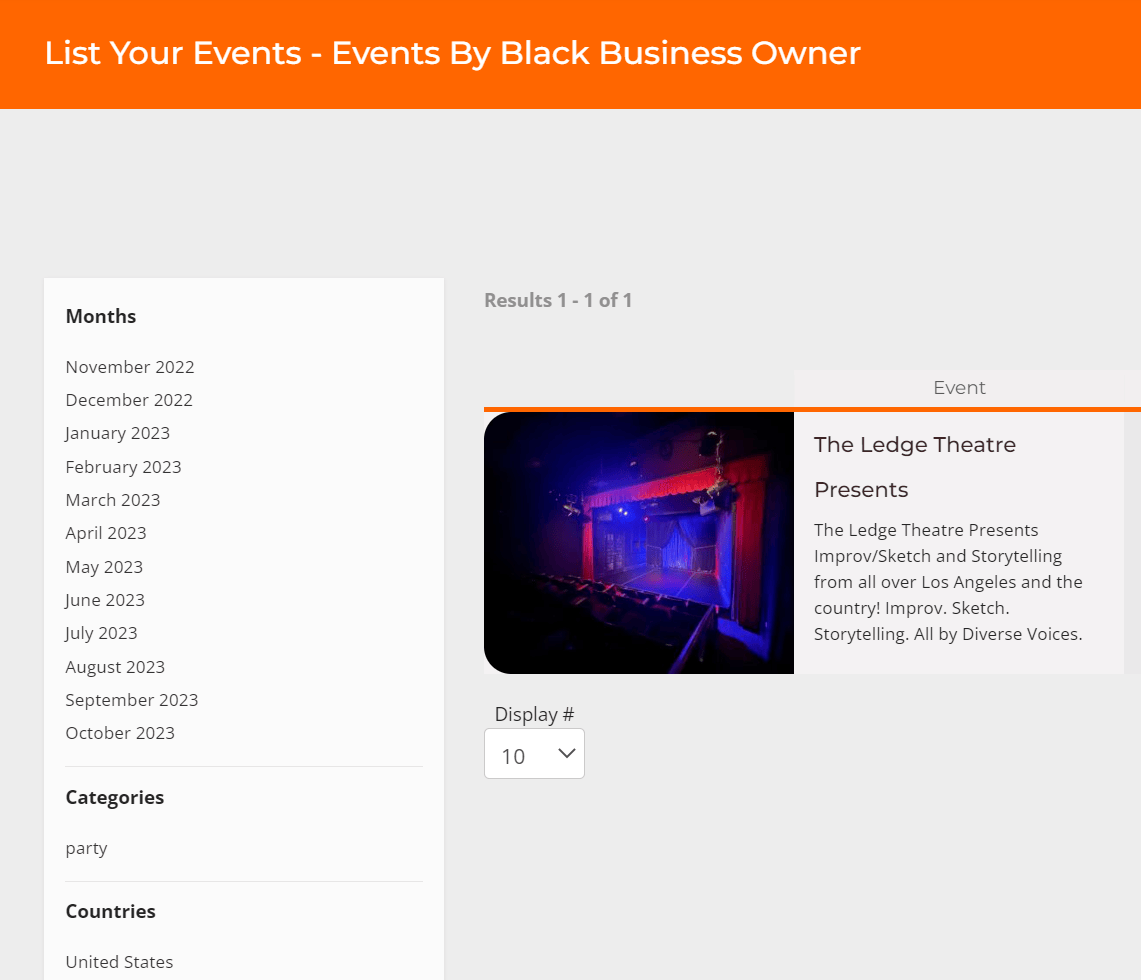Show events for February 2023
This screenshot has height=980, width=1141.
click(x=123, y=467)
